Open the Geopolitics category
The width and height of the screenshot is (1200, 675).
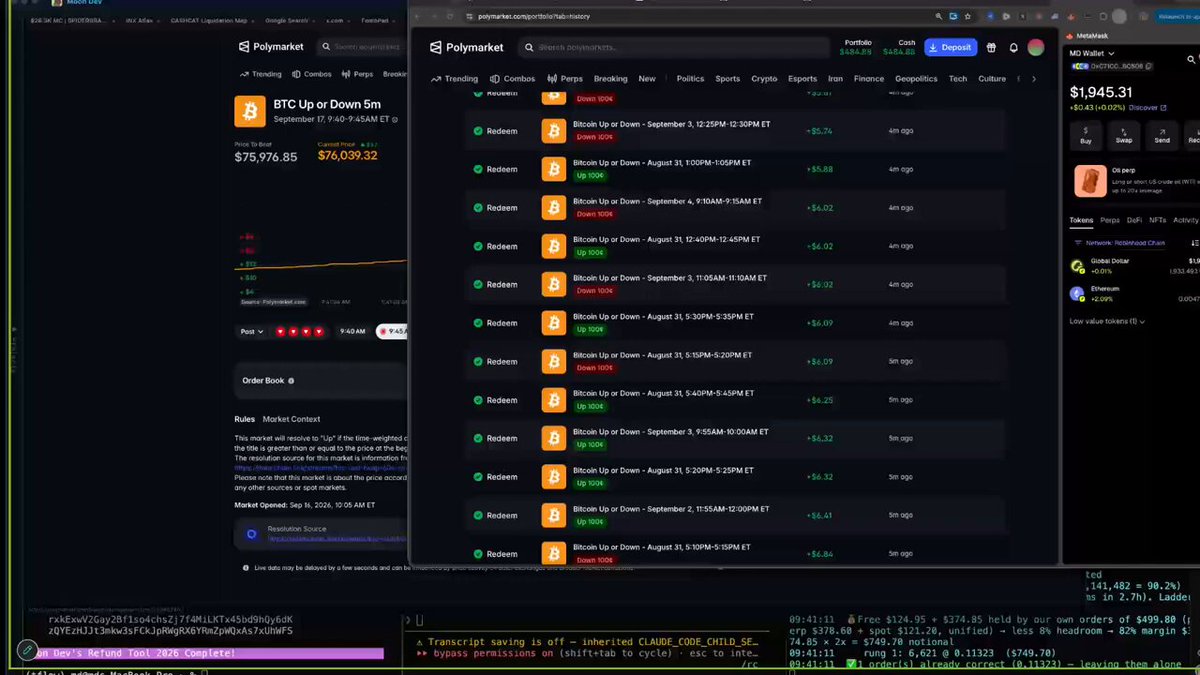pyautogui.click(x=916, y=79)
